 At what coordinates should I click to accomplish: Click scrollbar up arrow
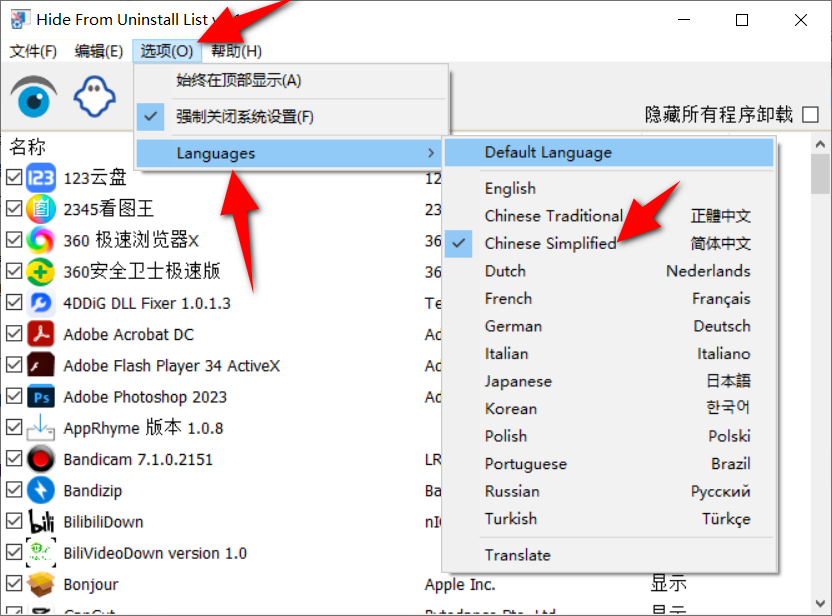(820, 144)
